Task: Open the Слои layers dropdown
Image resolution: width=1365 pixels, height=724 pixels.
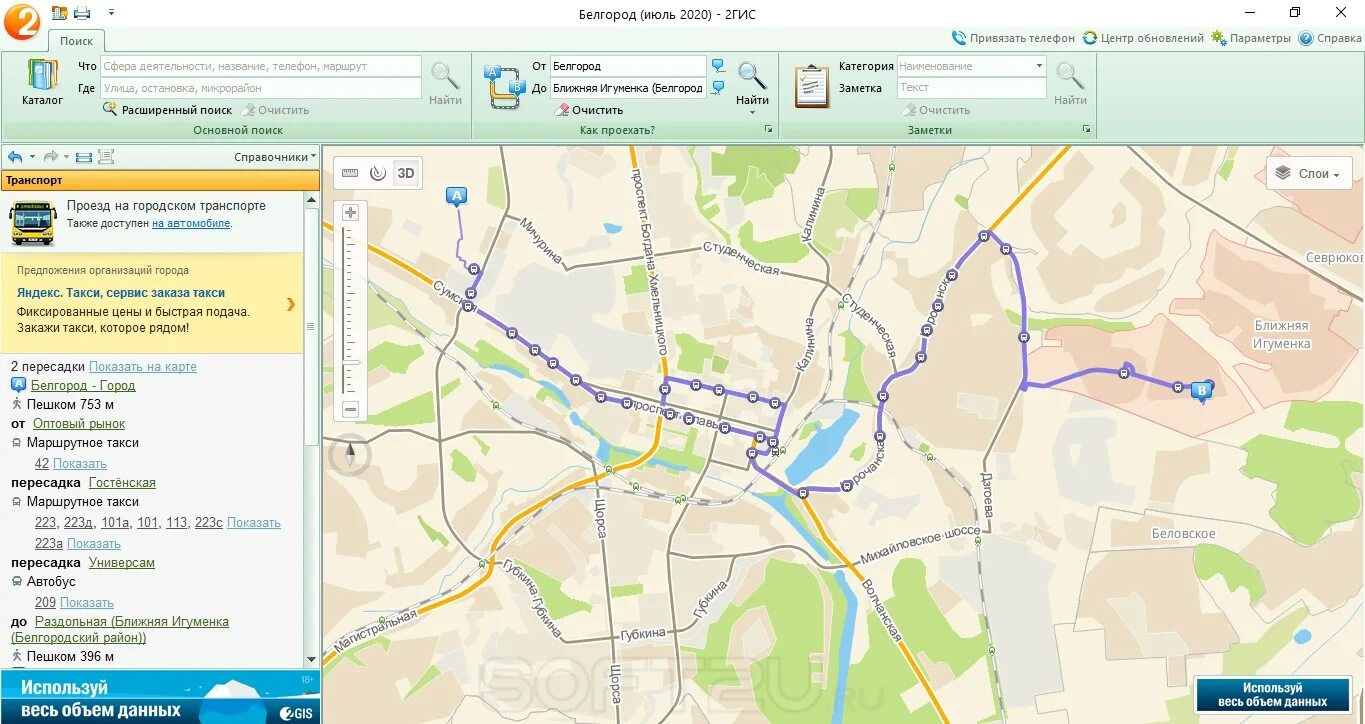Action: [1309, 173]
